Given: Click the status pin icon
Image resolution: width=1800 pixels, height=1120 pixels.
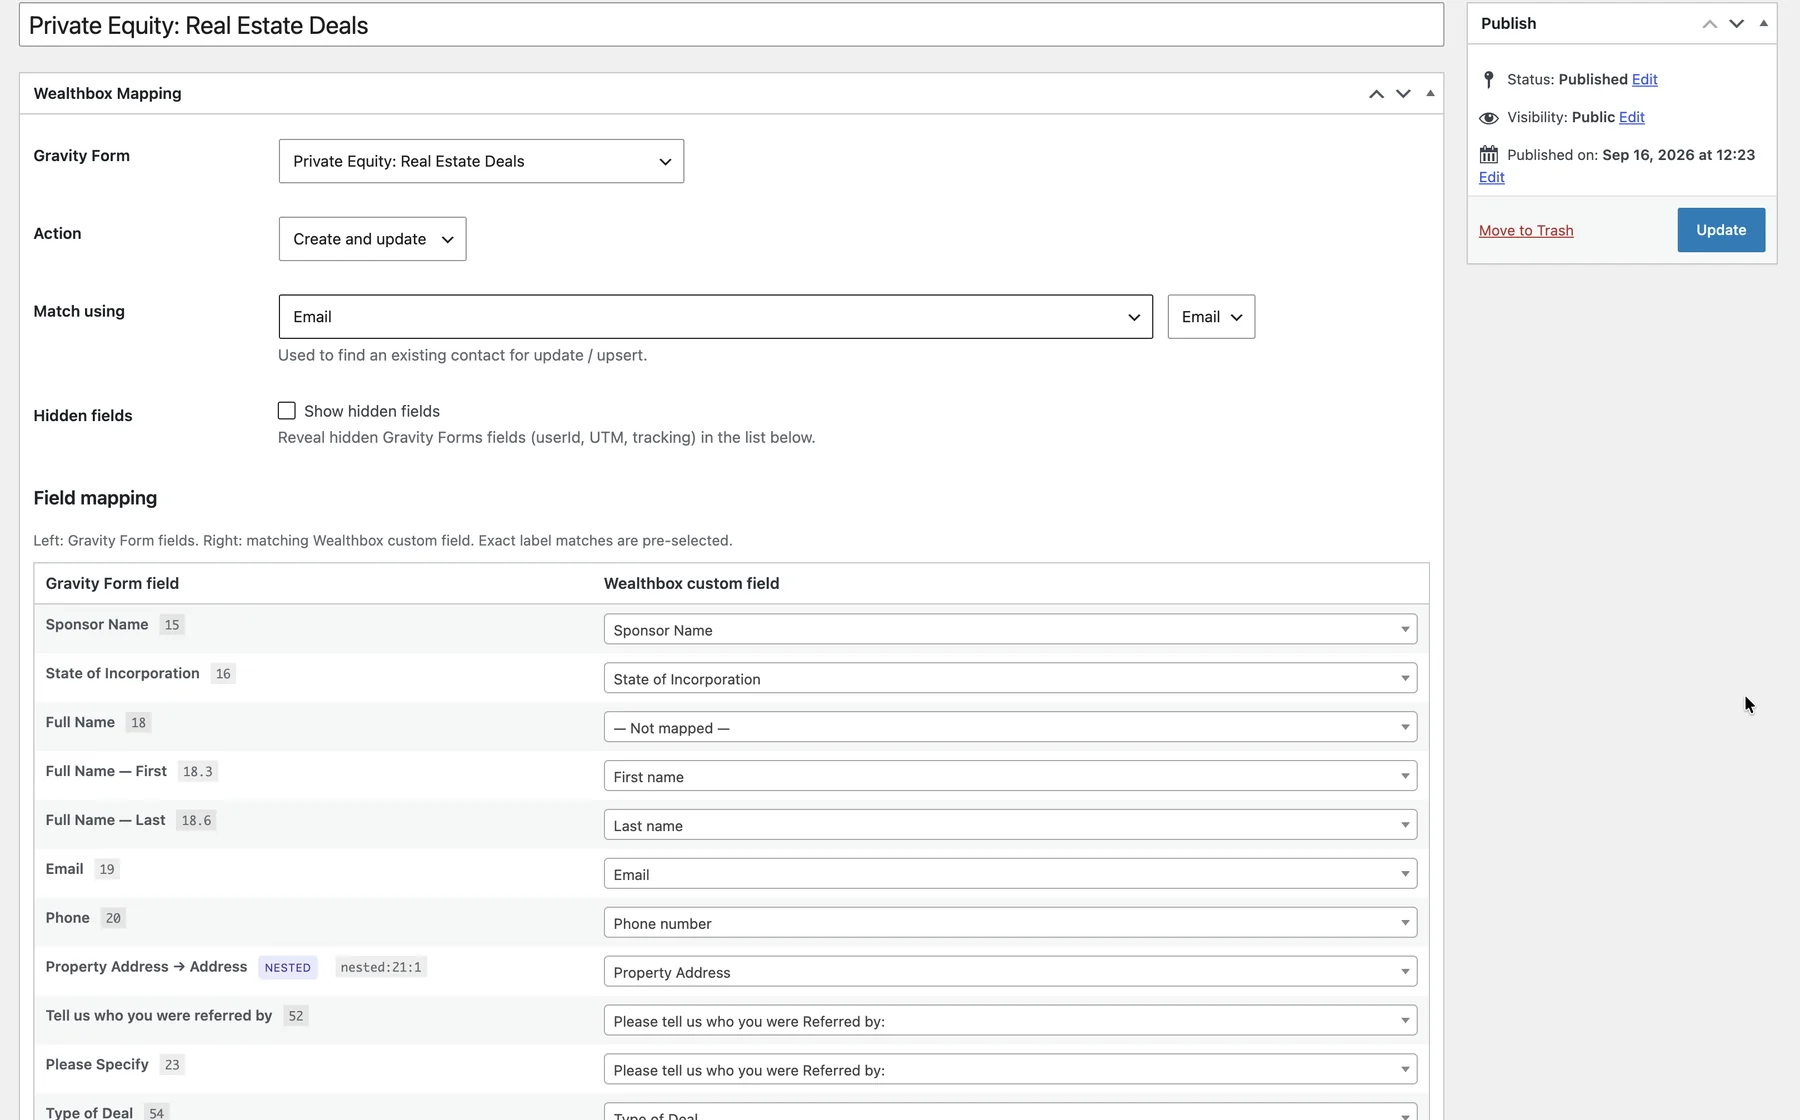Looking at the screenshot, I should [1488, 80].
